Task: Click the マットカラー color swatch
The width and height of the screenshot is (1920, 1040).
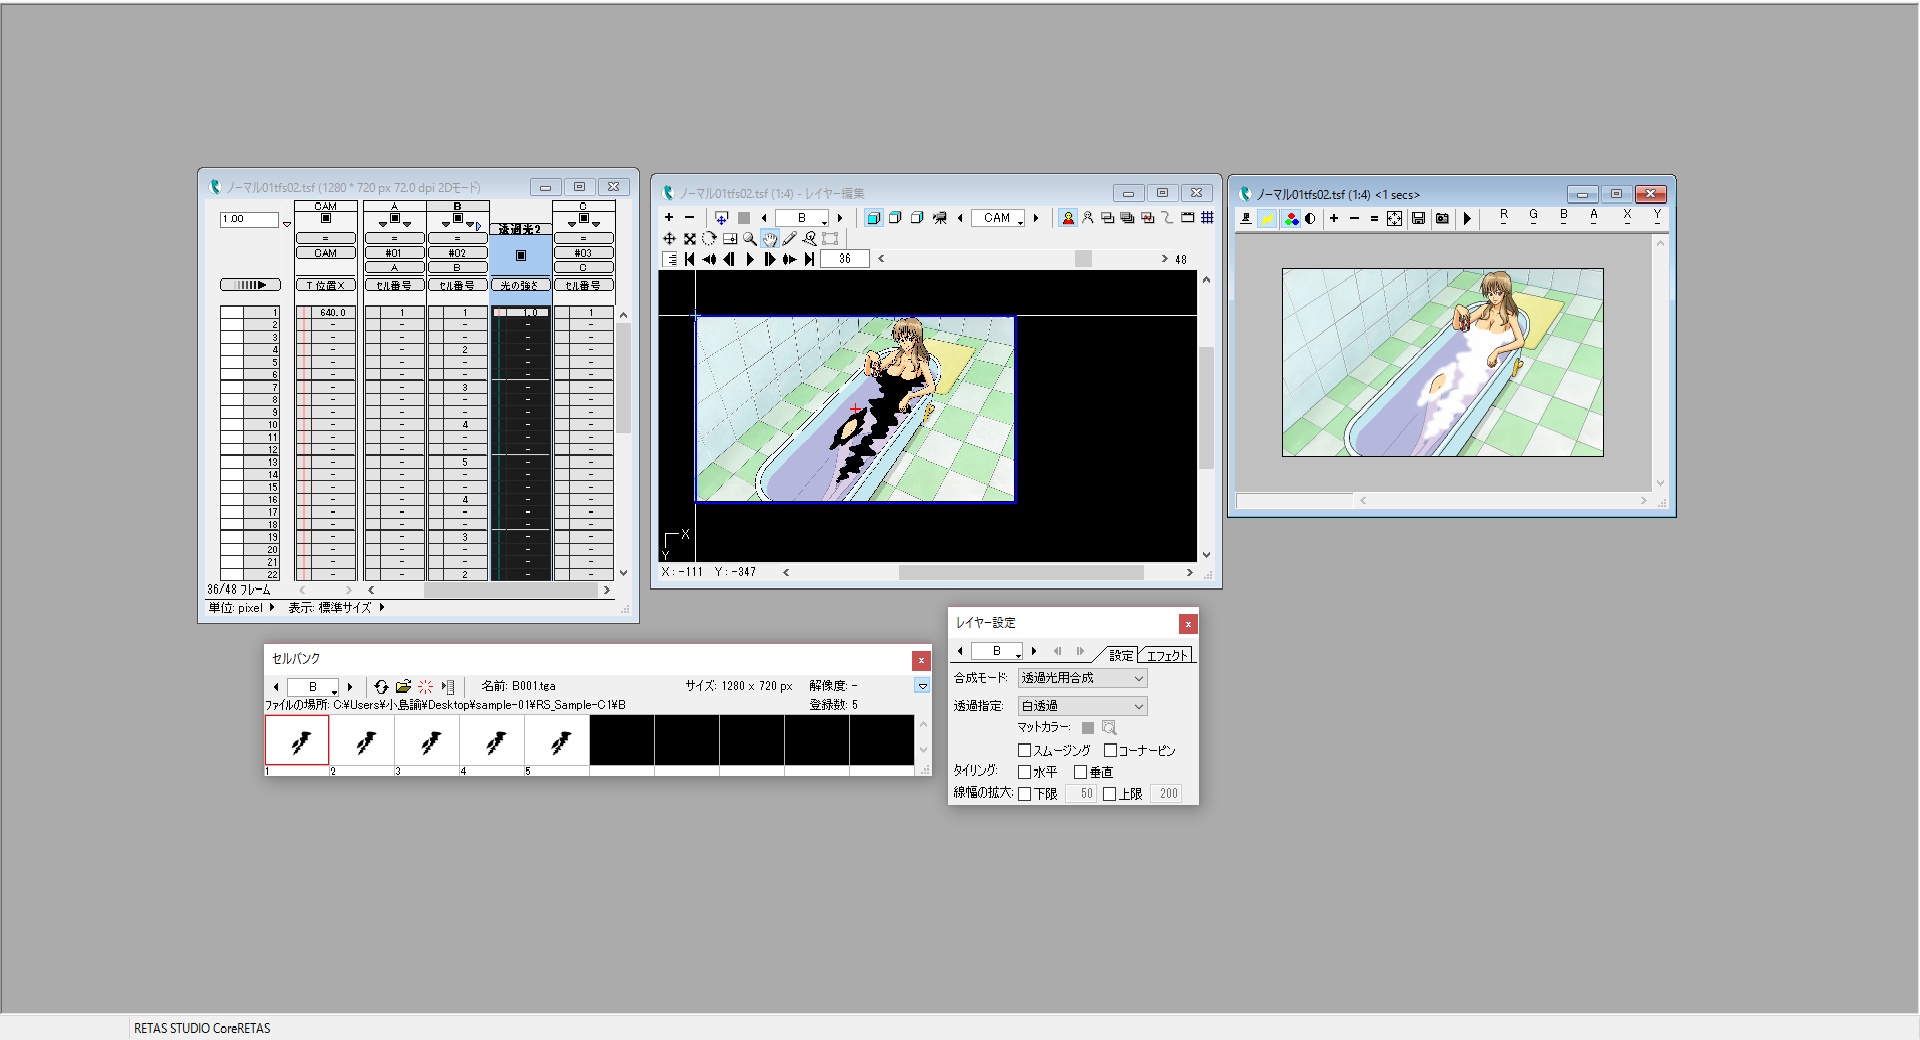Action: tap(1087, 728)
